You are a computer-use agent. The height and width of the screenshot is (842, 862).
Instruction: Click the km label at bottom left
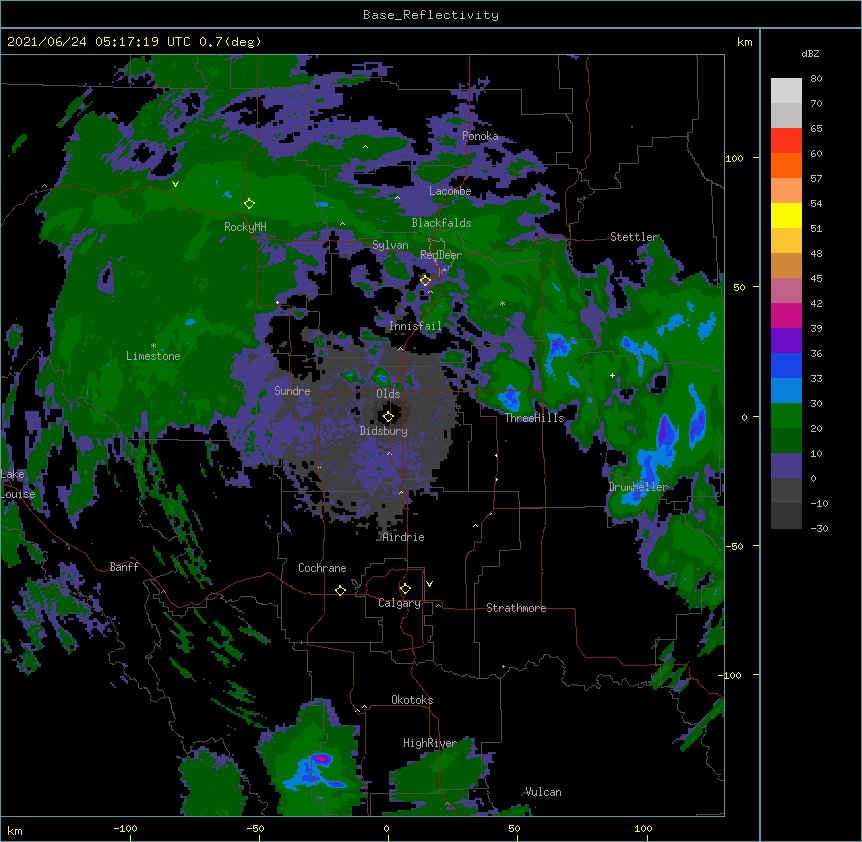point(15,830)
